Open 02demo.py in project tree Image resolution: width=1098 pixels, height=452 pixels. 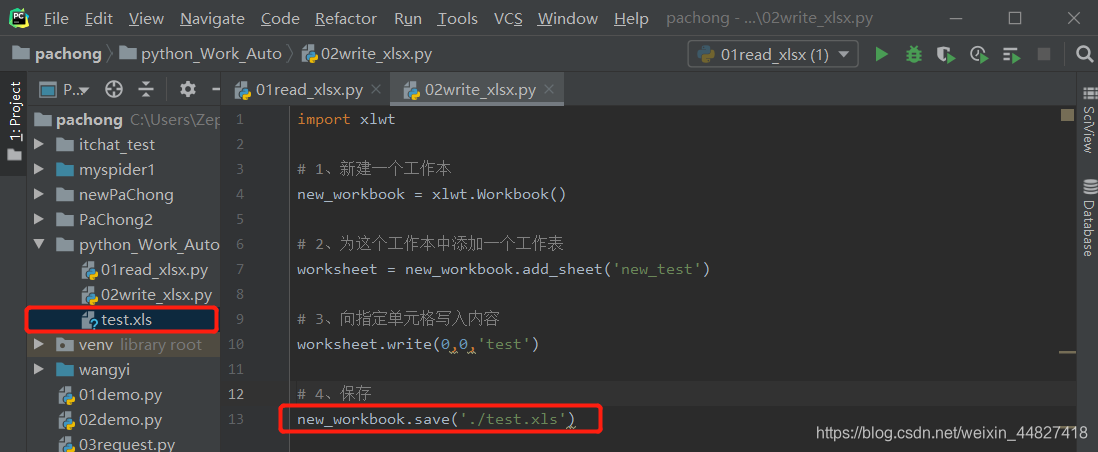coord(120,420)
